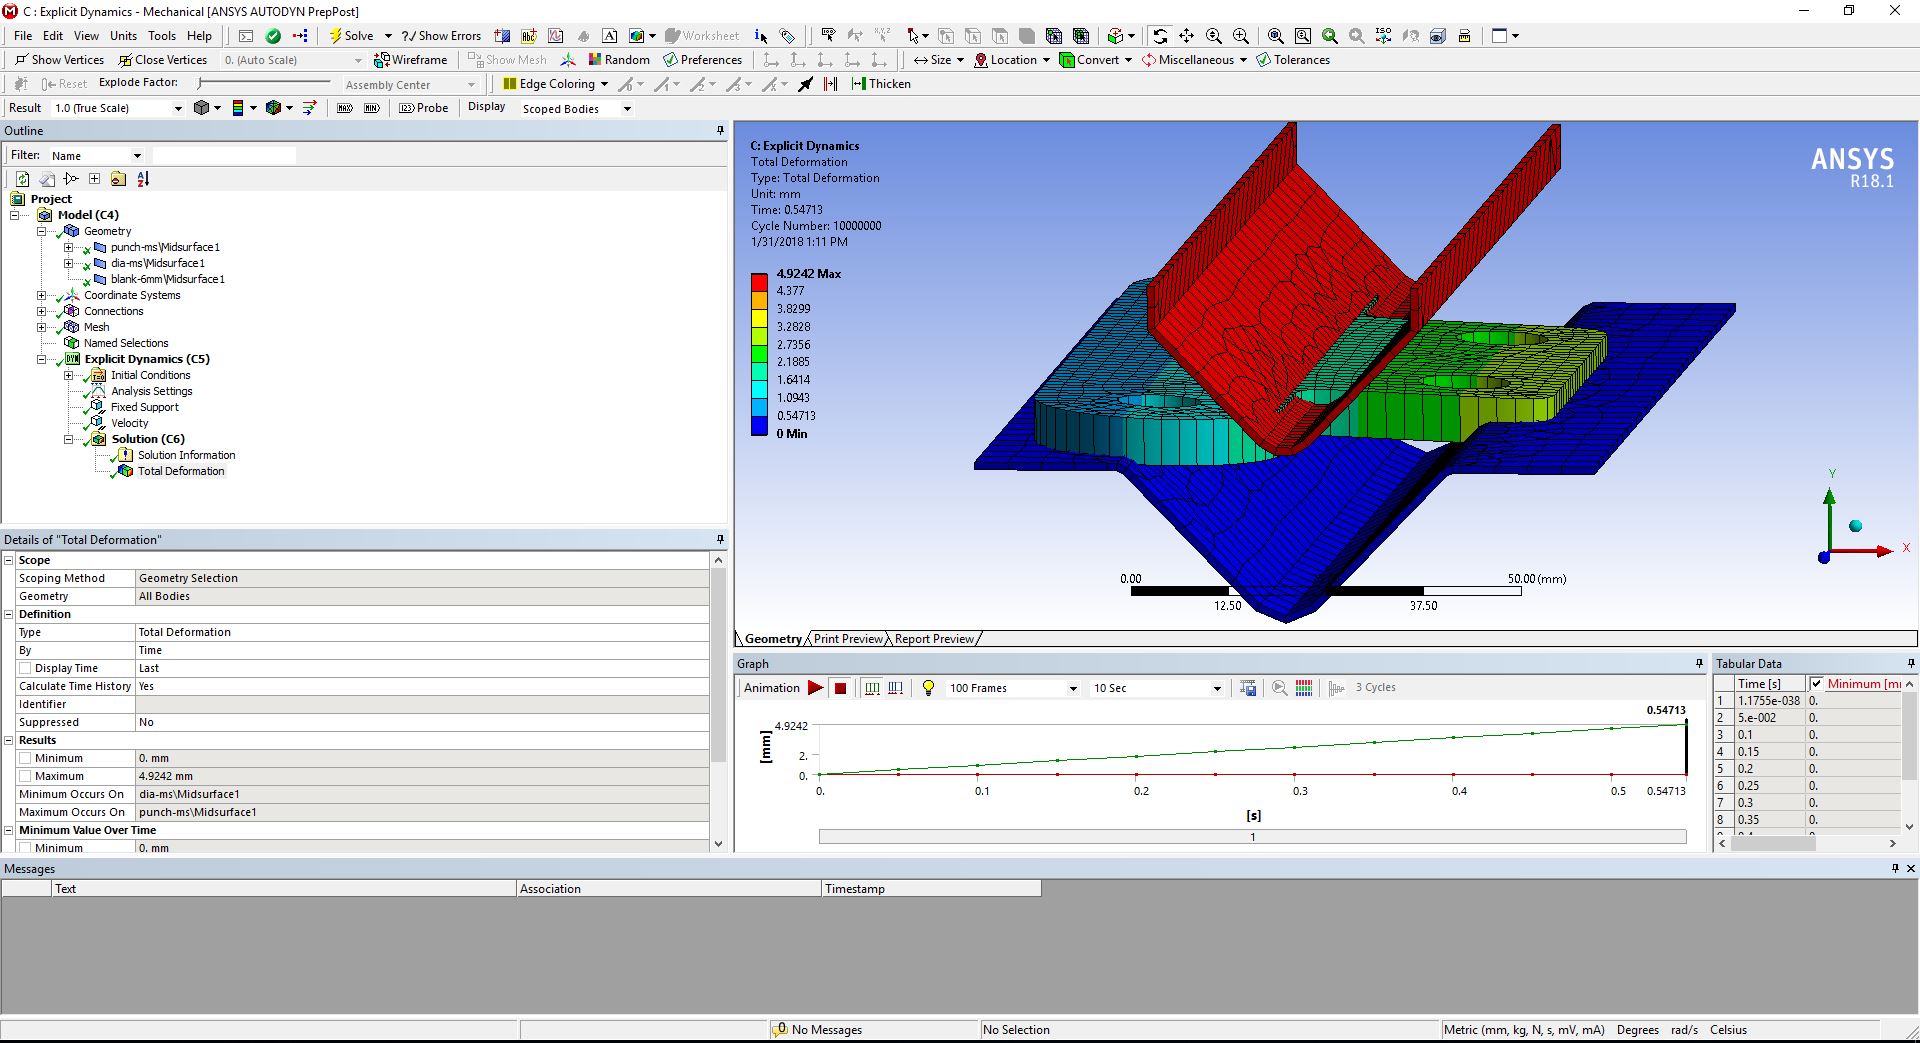This screenshot has height=1043, width=1920.
Task: Open the 10 Sec duration dropdown
Action: (1217, 688)
